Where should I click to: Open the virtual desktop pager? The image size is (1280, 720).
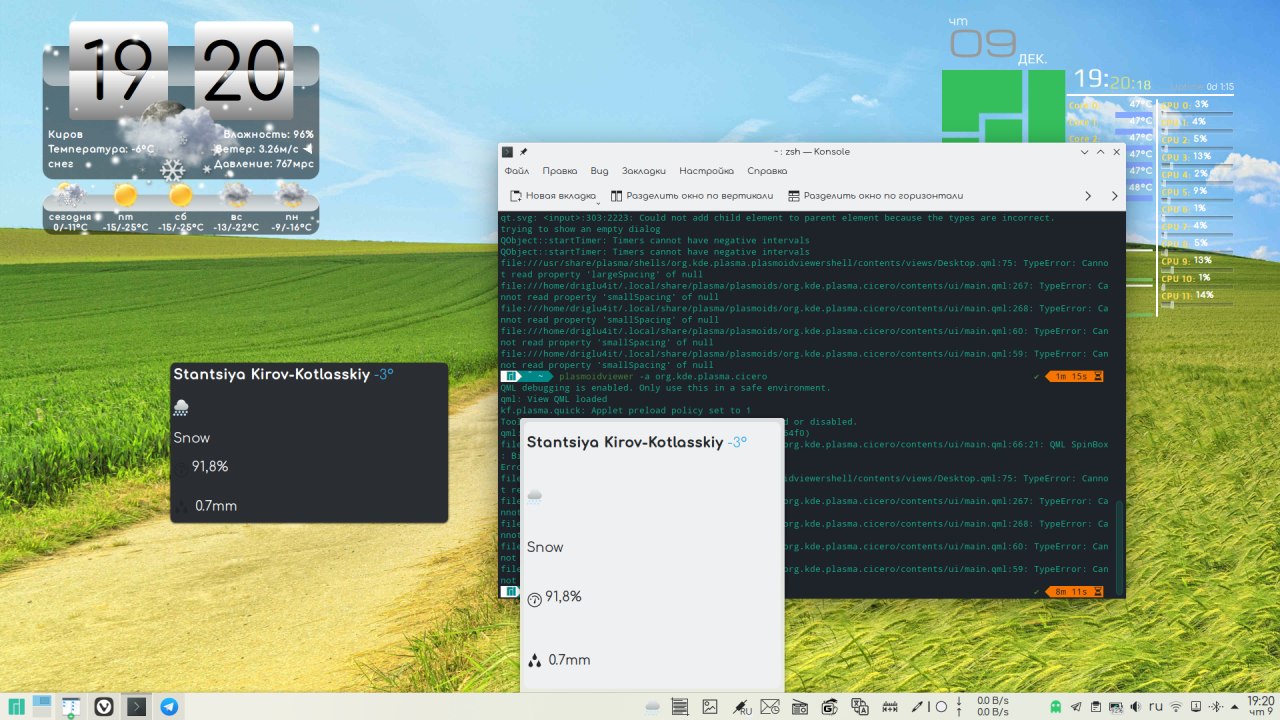[42, 706]
